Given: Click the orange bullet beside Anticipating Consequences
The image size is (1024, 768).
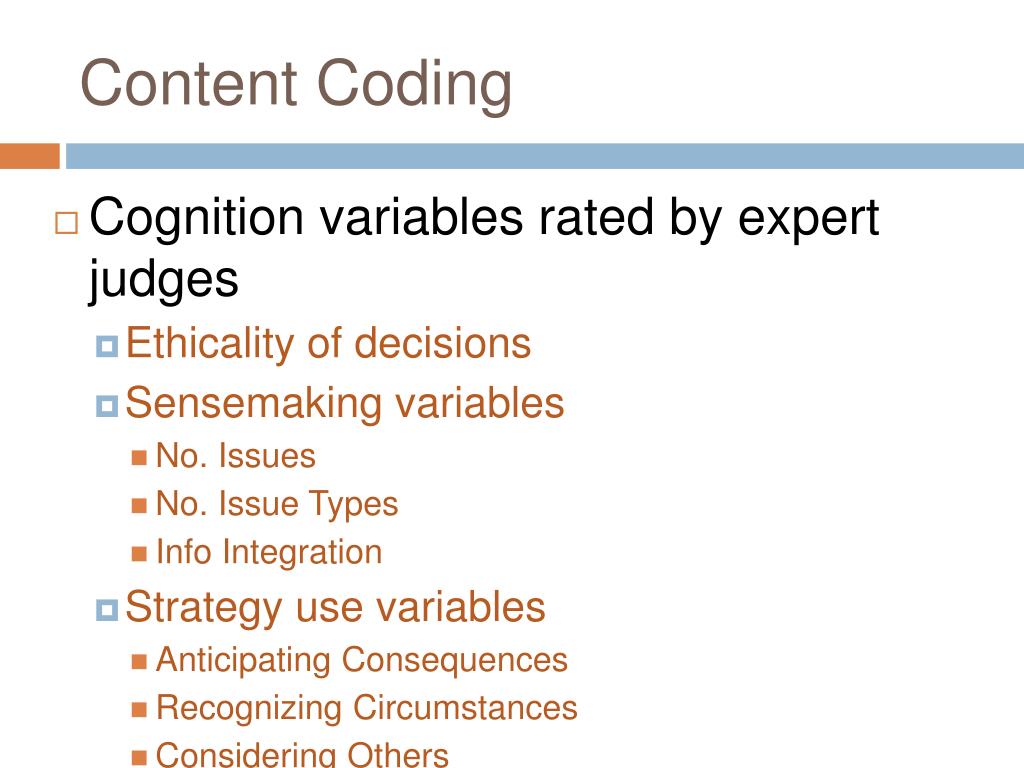Looking at the screenshot, I should (139, 661).
